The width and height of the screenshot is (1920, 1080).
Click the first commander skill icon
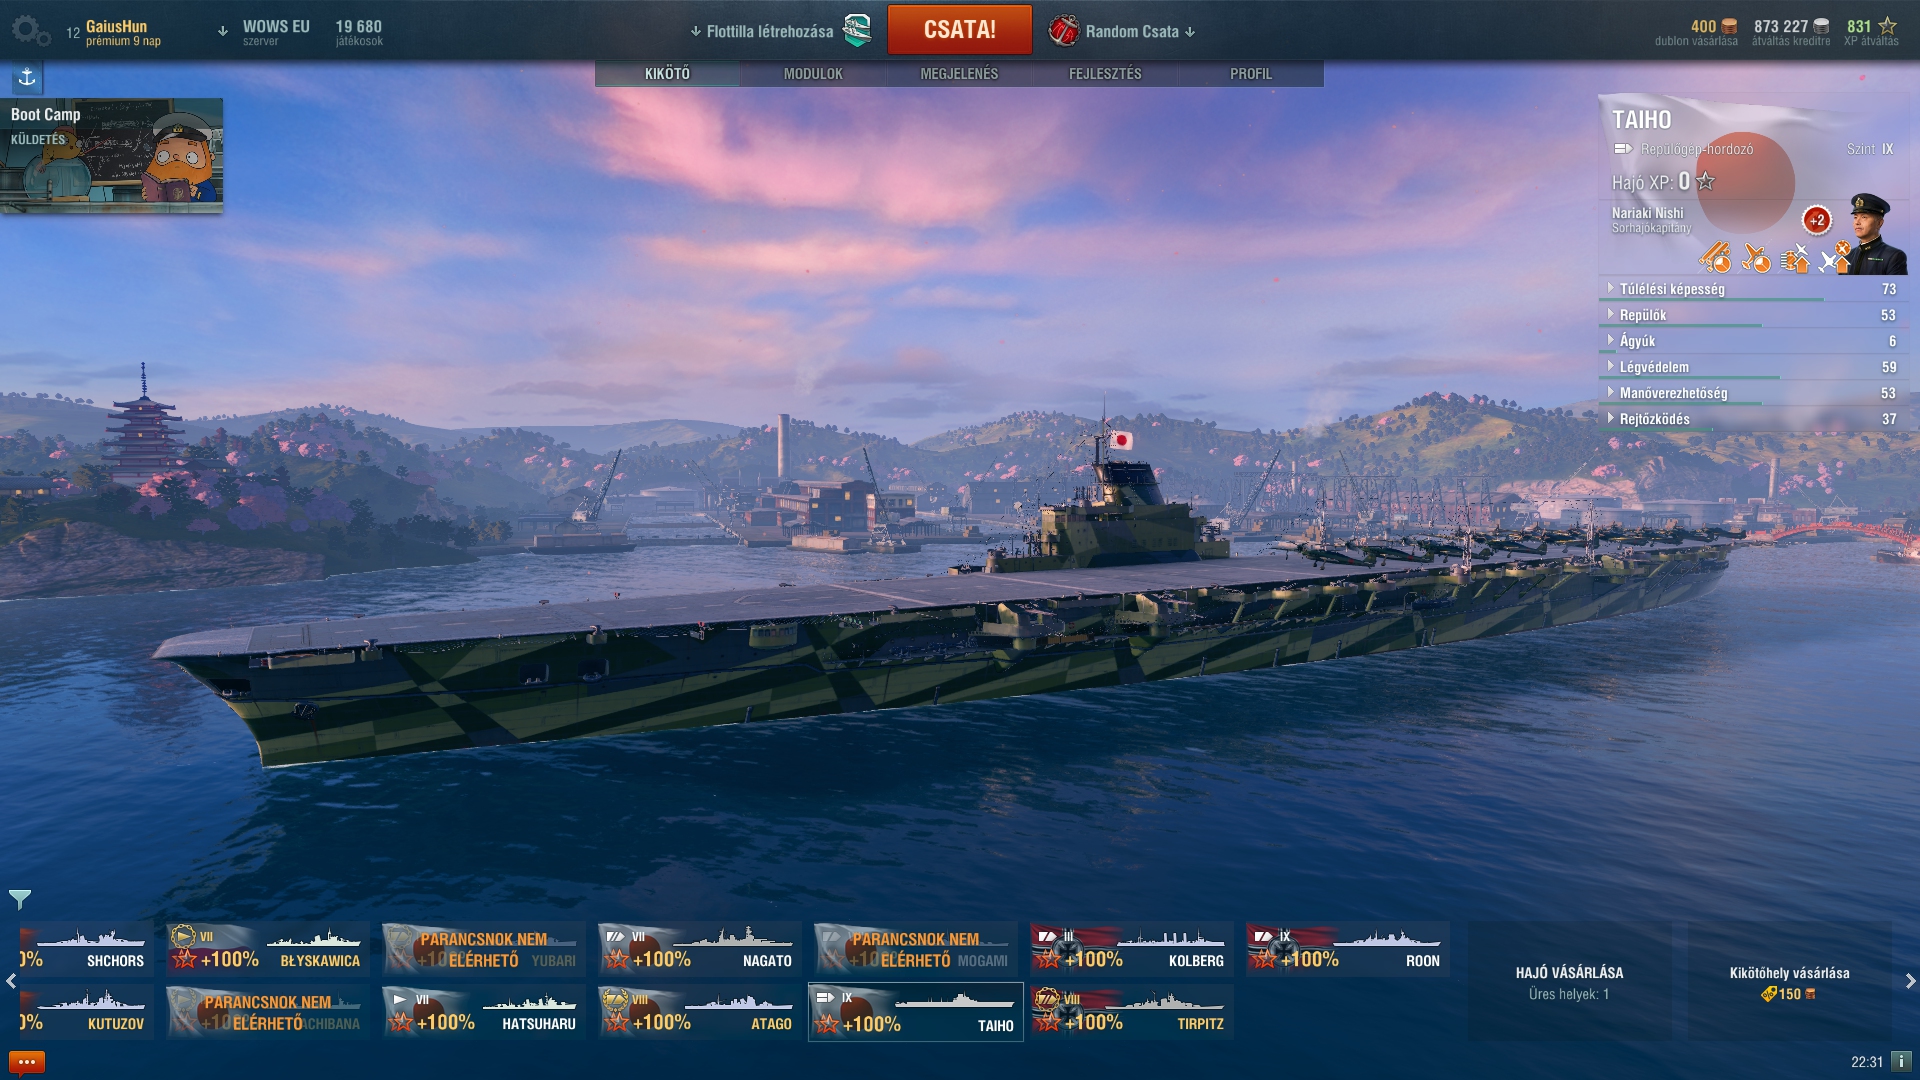click(1715, 257)
